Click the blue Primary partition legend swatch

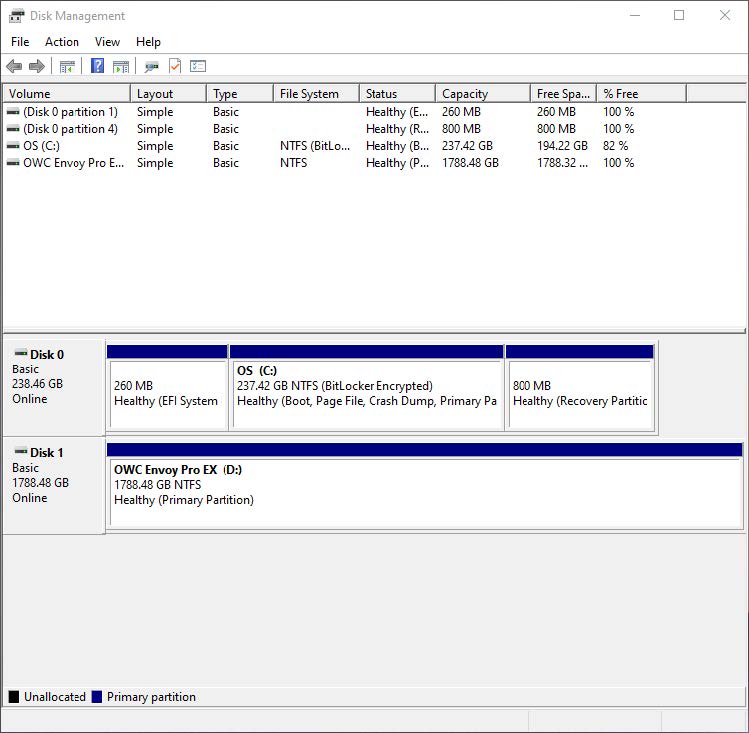click(x=97, y=697)
